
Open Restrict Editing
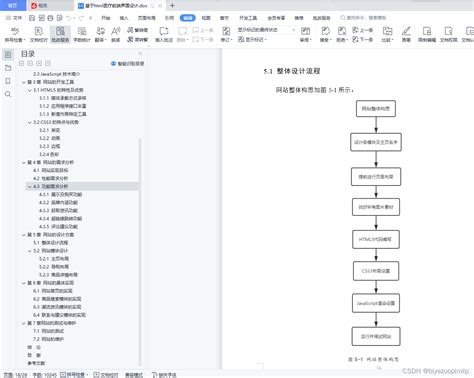427,34
